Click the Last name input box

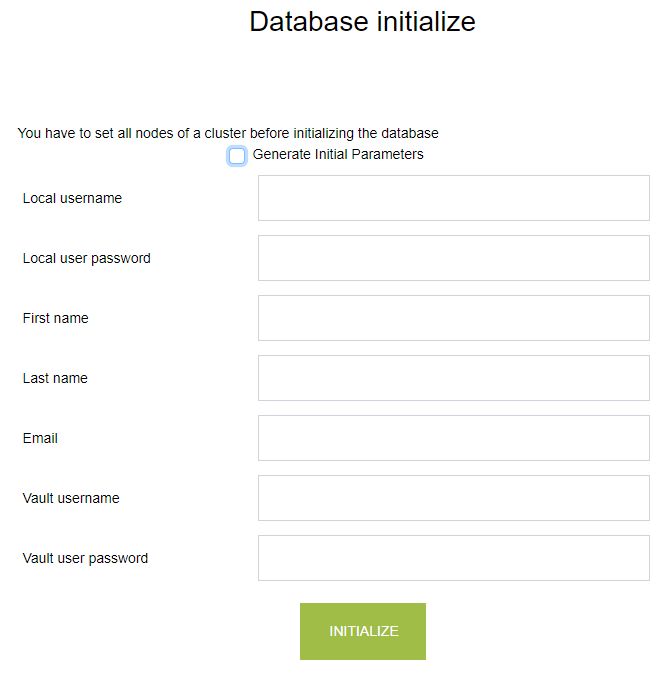[x=453, y=378]
